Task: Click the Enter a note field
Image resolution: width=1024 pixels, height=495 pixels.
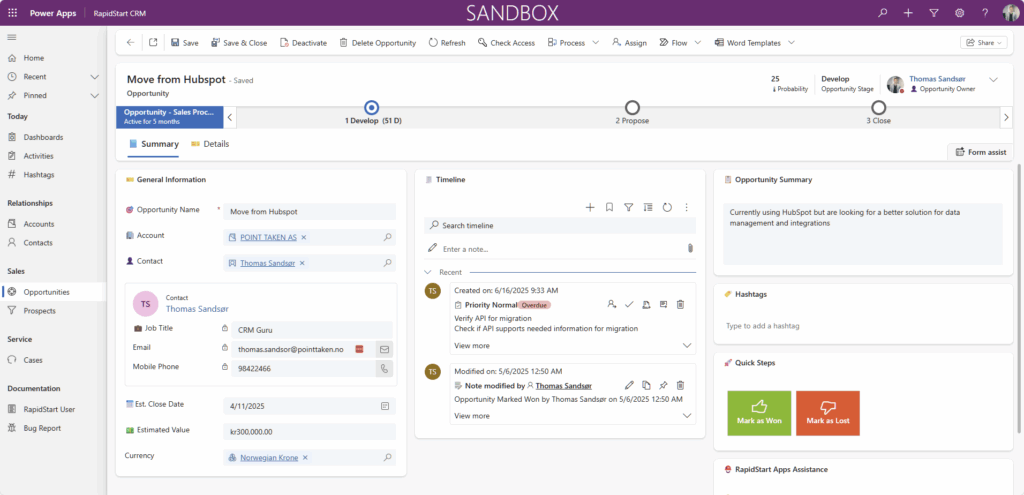Action: click(x=560, y=249)
